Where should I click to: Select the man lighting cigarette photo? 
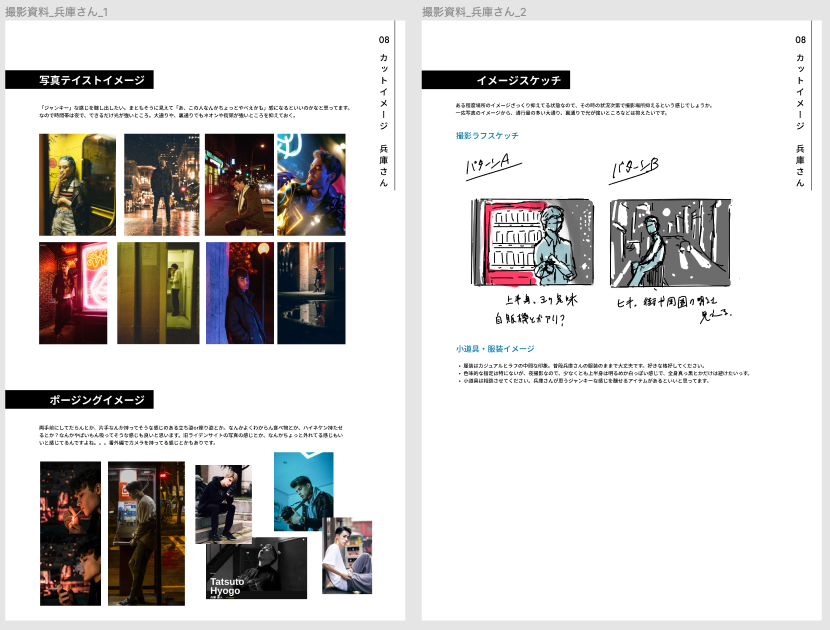pos(70,533)
